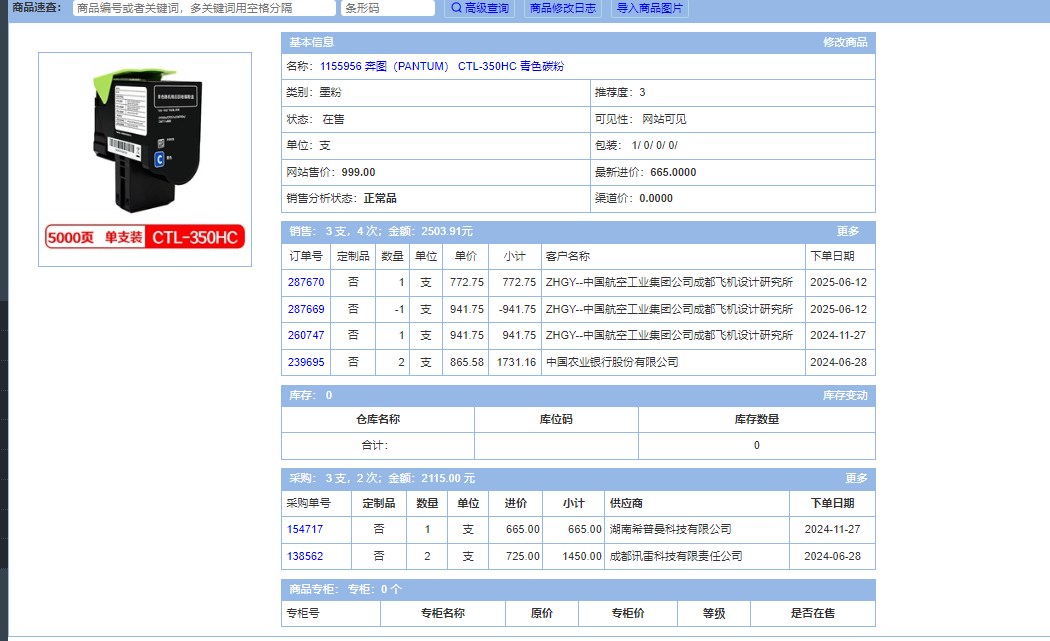1050x641 pixels.
Task: Click the 高级查询 advanced search button
Action: tap(479, 8)
